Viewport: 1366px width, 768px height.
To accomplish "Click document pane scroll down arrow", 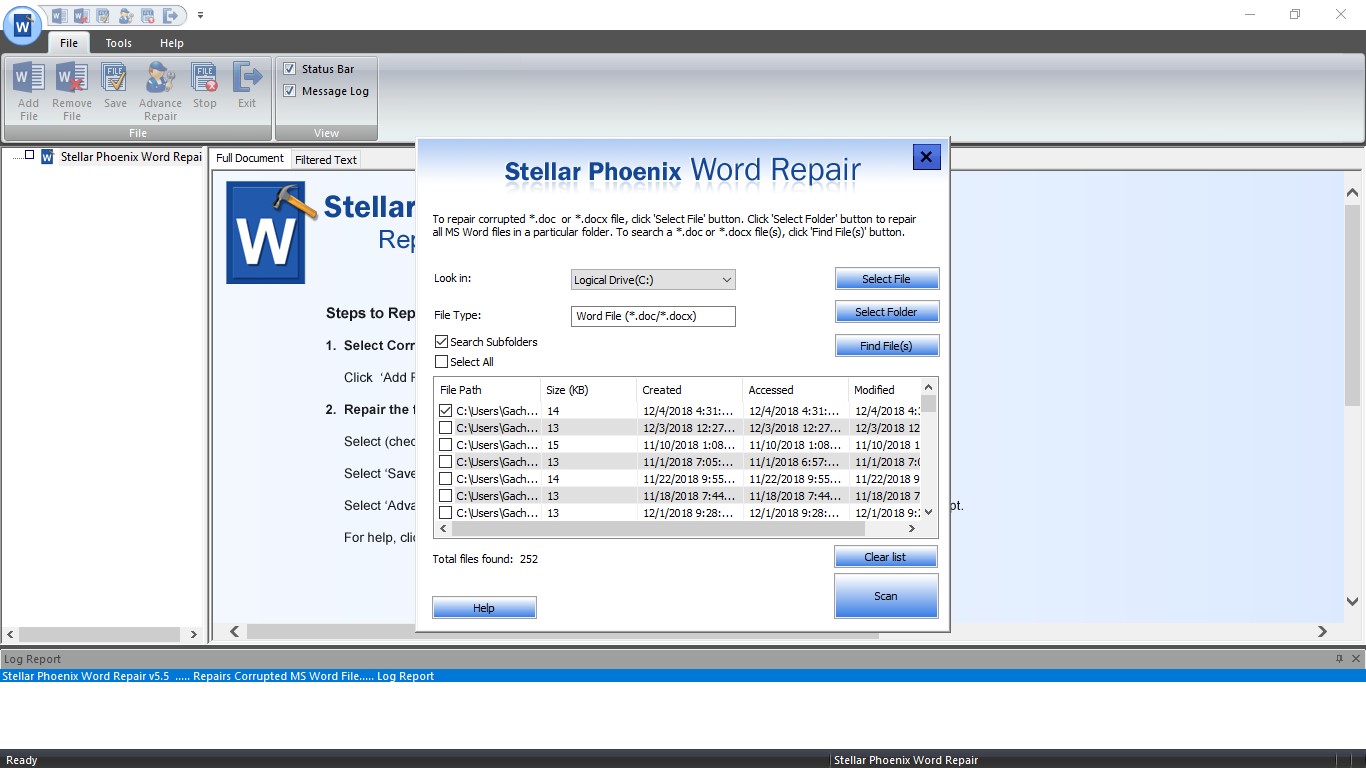I will (x=1352, y=602).
